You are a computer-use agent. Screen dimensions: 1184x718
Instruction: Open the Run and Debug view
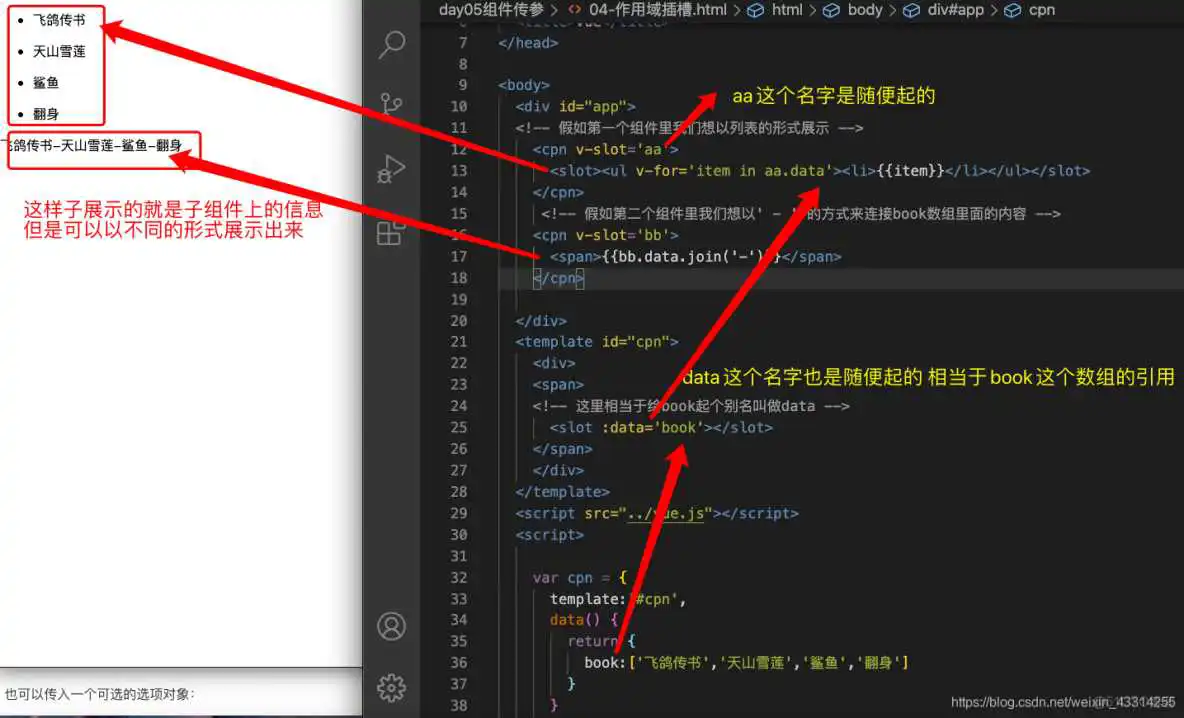point(391,168)
